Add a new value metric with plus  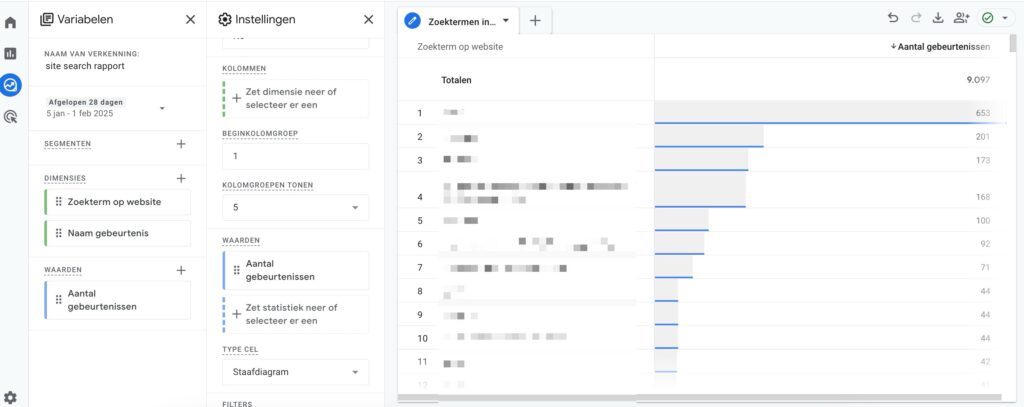point(181,270)
